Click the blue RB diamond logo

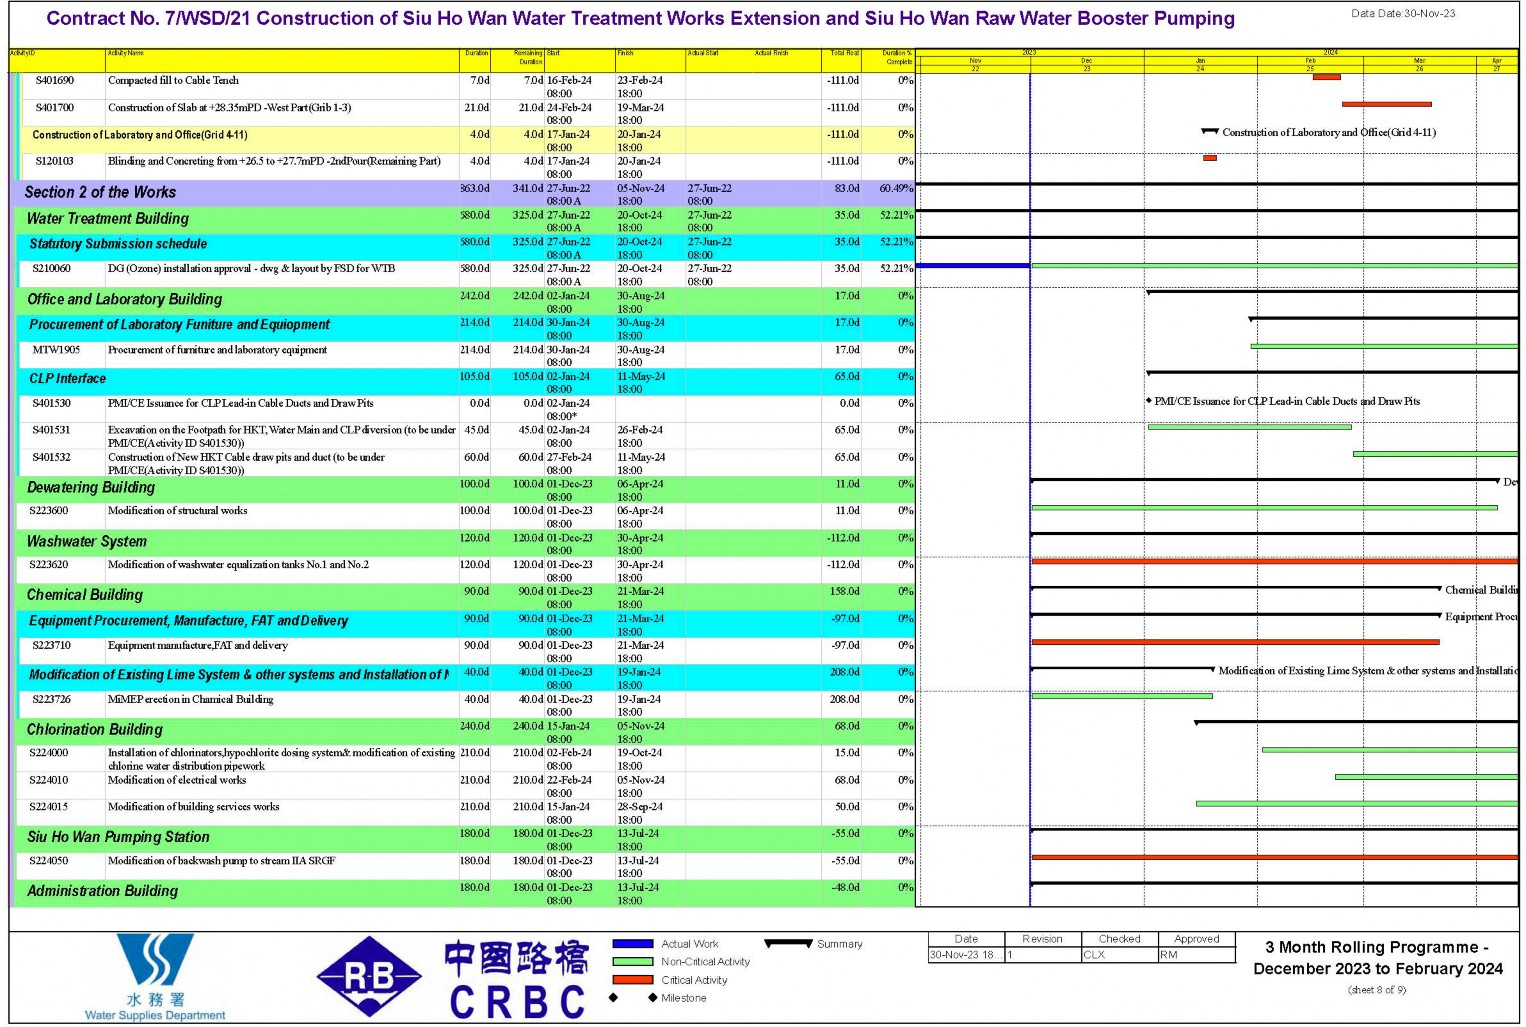(x=369, y=977)
